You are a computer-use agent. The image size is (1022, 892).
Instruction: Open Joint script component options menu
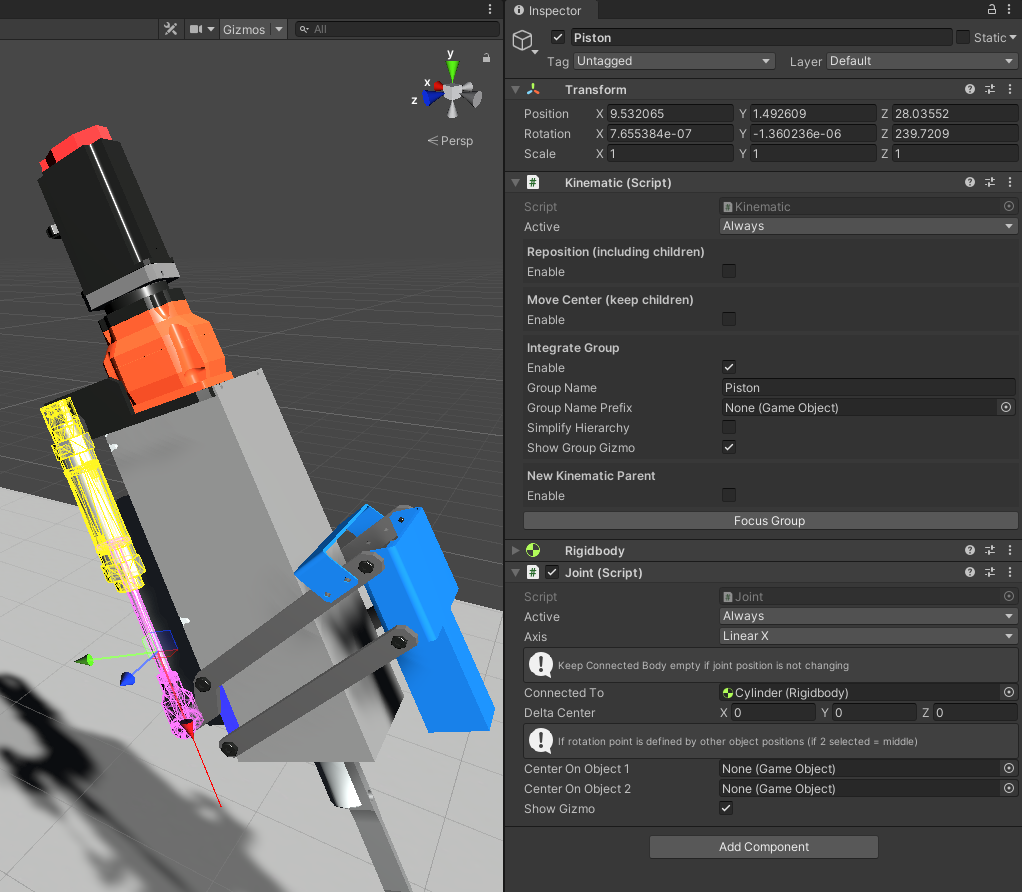click(x=1009, y=573)
